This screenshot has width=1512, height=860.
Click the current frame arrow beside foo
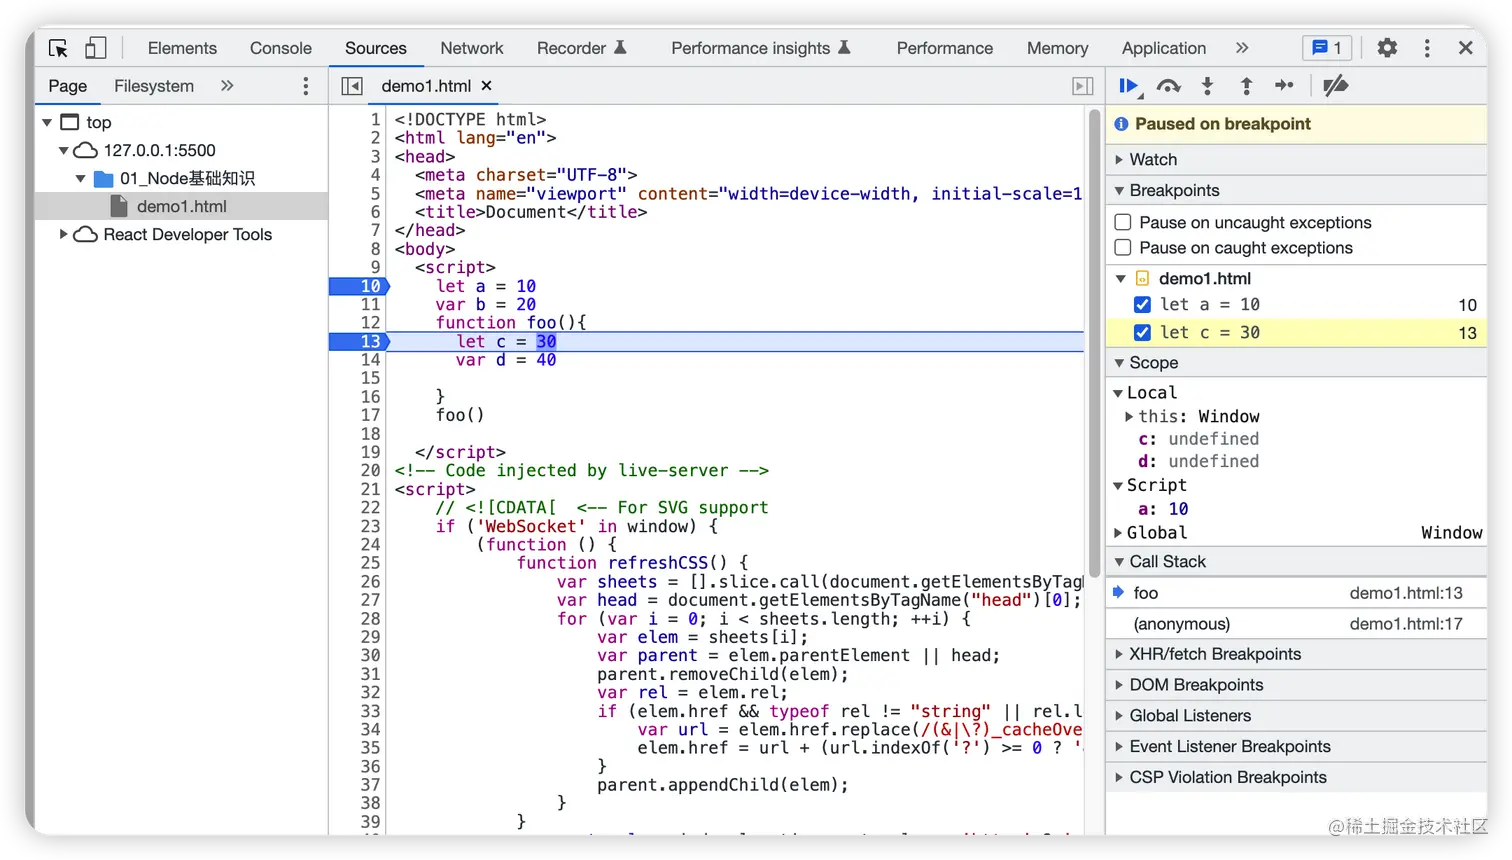pos(1119,593)
